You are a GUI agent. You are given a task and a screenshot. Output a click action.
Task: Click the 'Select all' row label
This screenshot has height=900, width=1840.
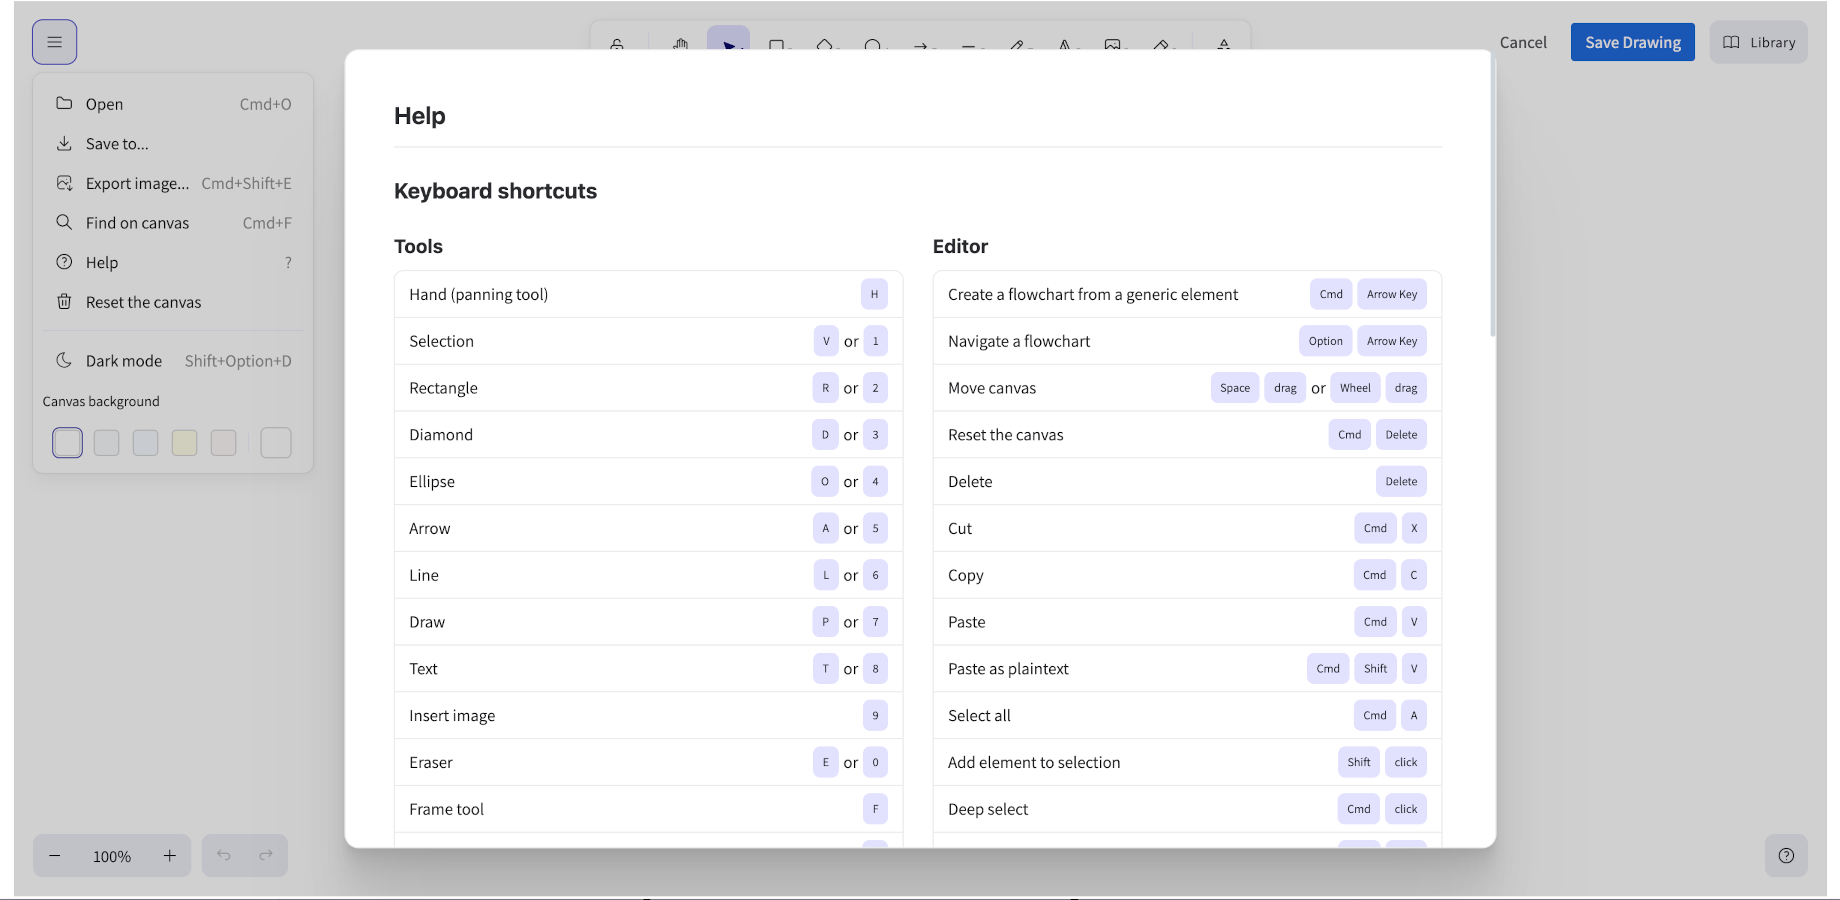pos(979,716)
